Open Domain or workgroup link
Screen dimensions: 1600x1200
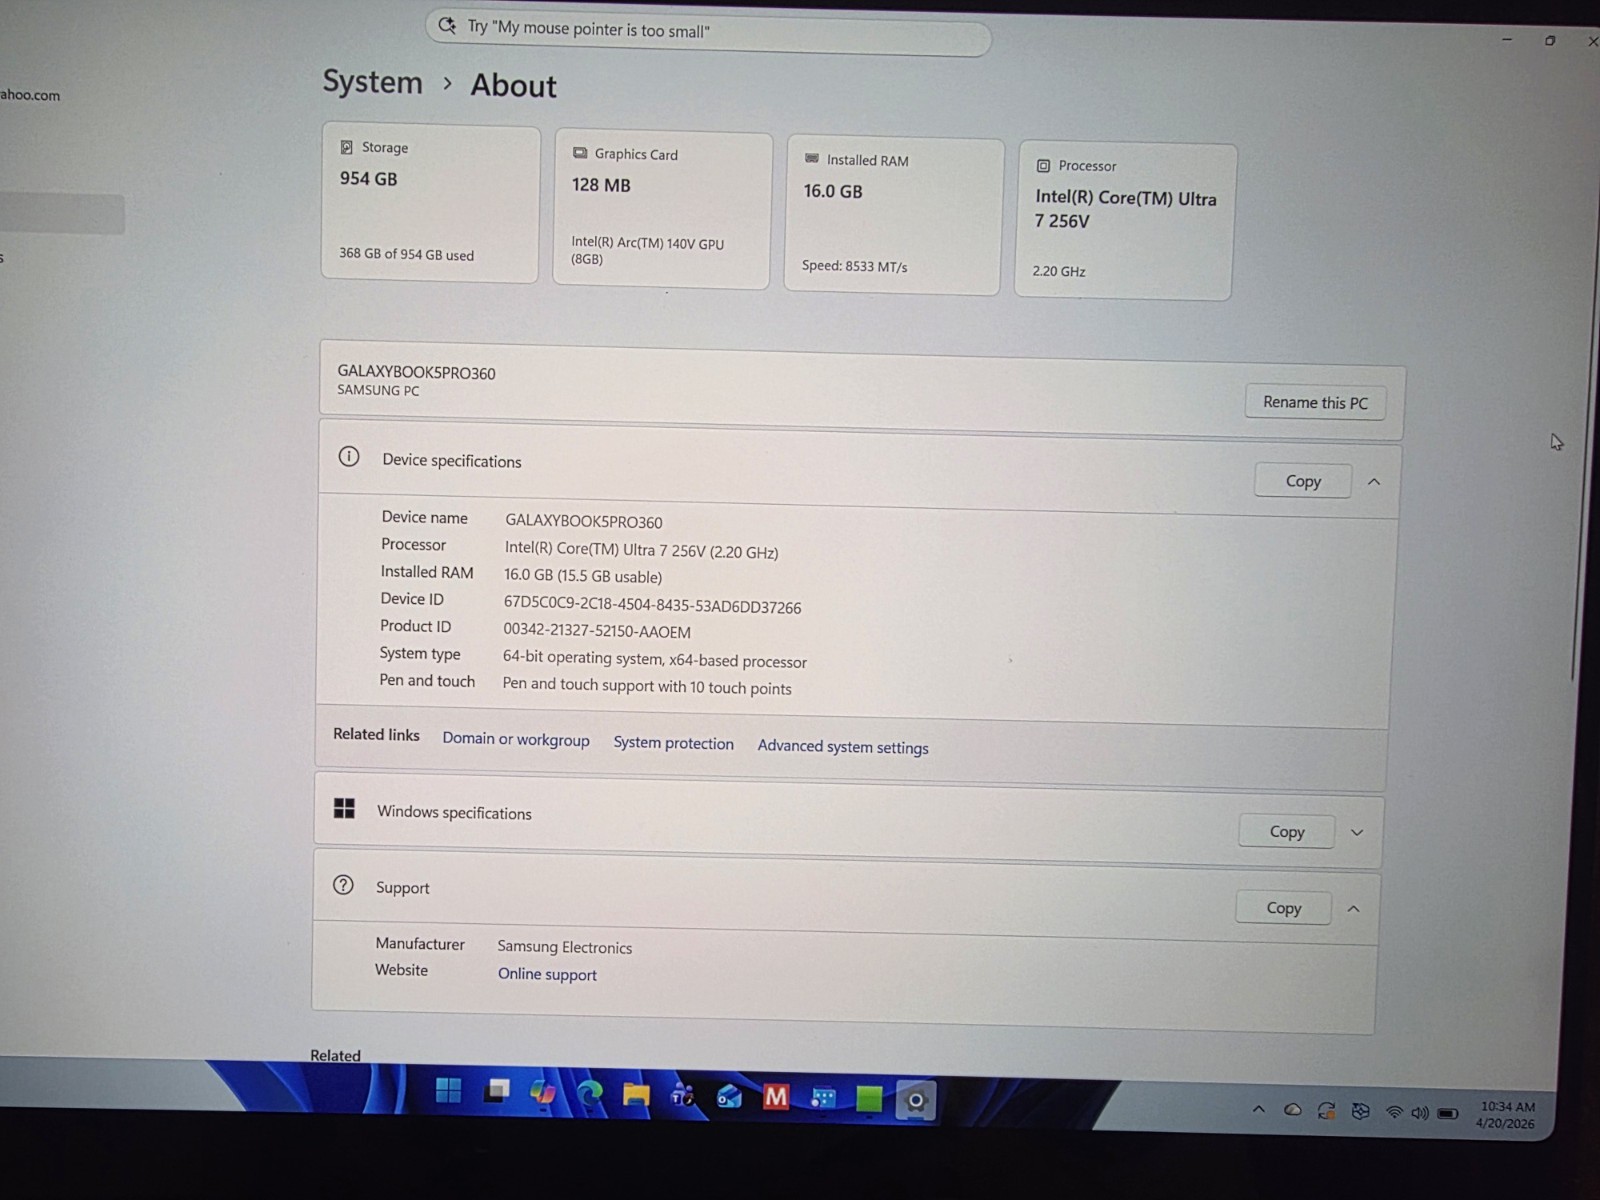pyautogui.click(x=516, y=739)
